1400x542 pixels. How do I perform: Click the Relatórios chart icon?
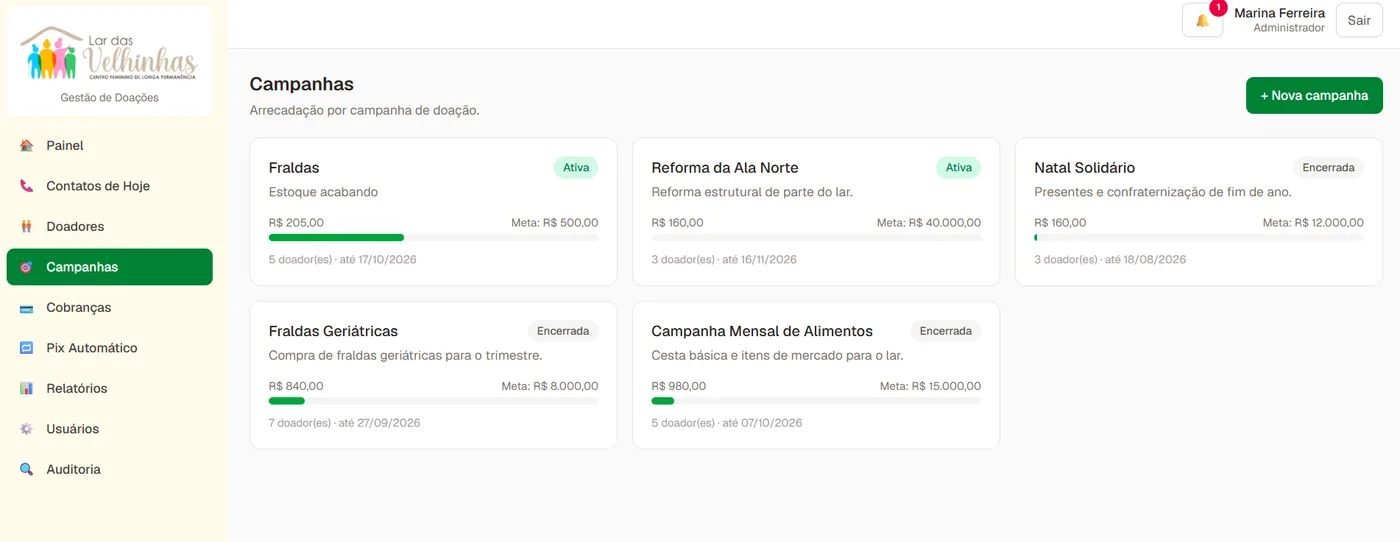(27, 388)
